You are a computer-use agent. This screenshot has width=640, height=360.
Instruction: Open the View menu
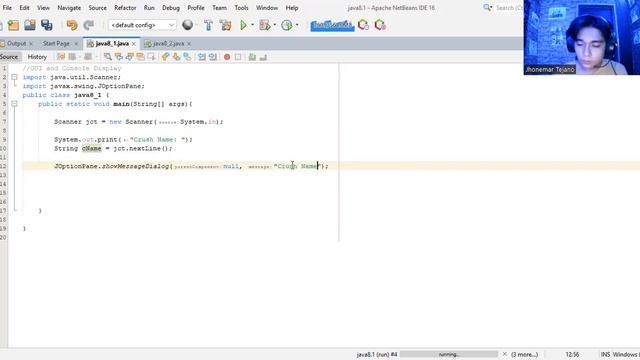43,8
